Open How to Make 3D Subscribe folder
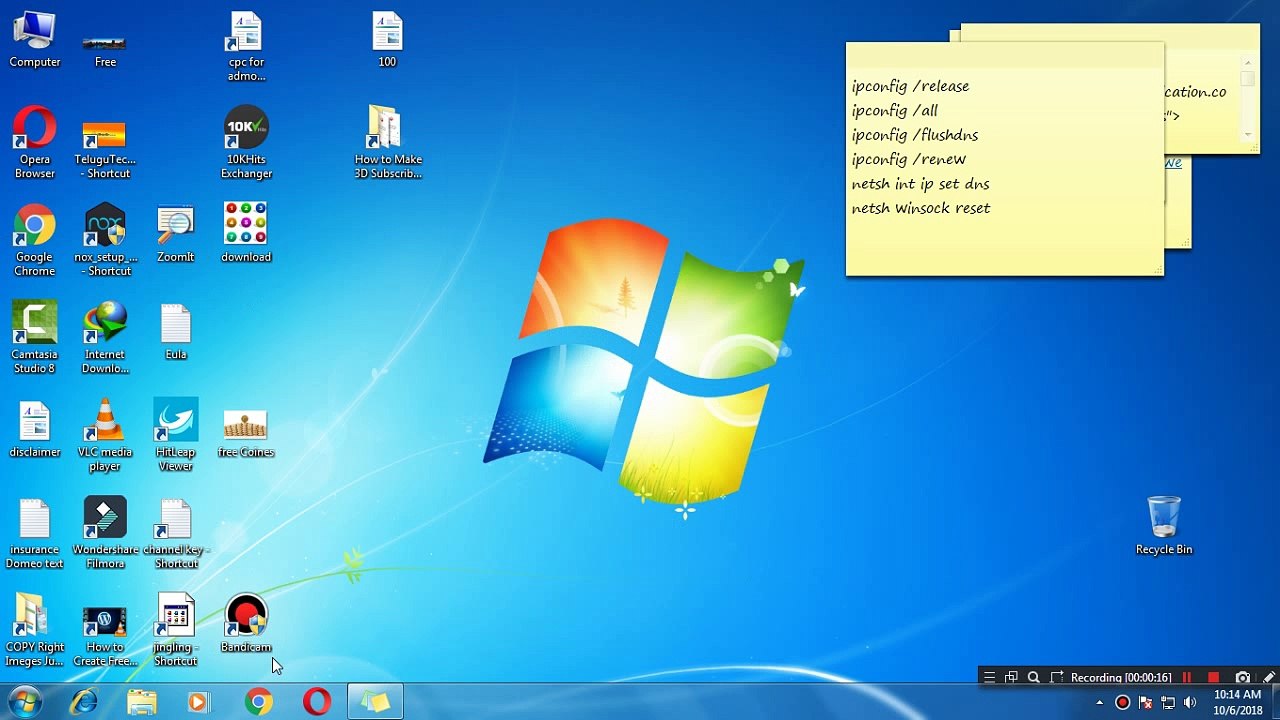The height and width of the screenshot is (720, 1280). [x=388, y=143]
